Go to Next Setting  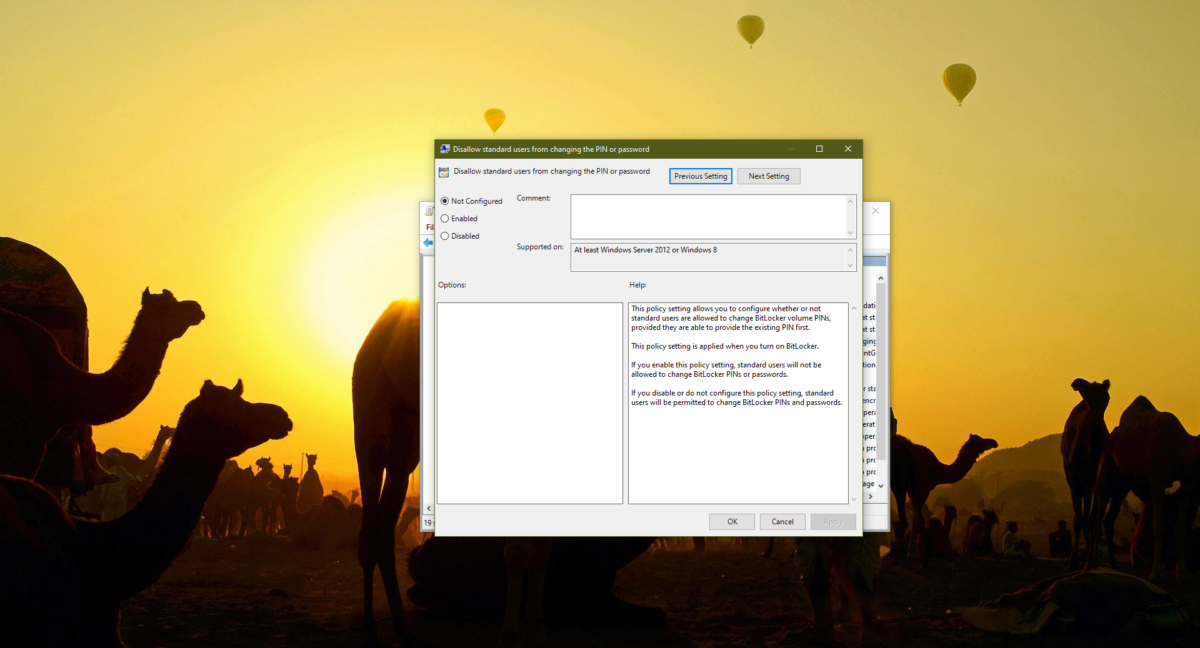pos(768,176)
